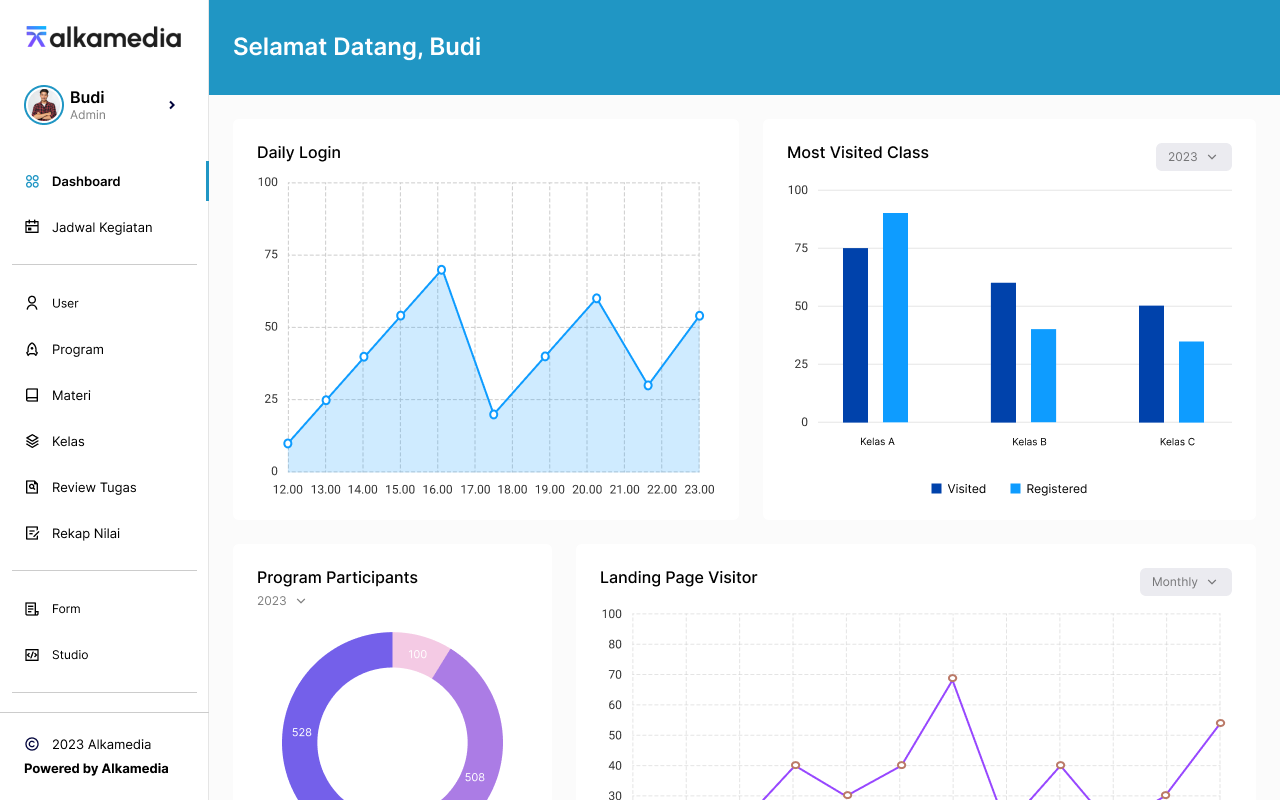Toggle the Registered legend item
The height and width of the screenshot is (800, 1280).
tap(1048, 489)
